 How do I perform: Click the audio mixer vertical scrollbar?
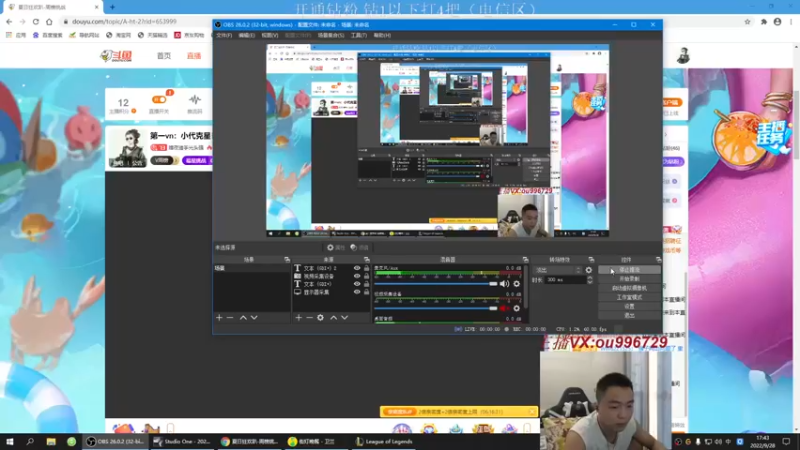point(525,286)
